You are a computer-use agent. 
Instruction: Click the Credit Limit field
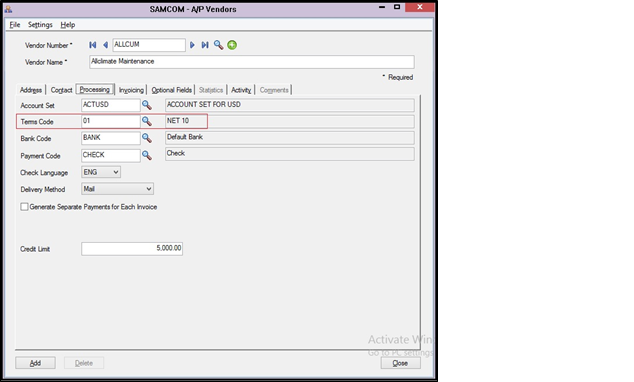point(132,249)
